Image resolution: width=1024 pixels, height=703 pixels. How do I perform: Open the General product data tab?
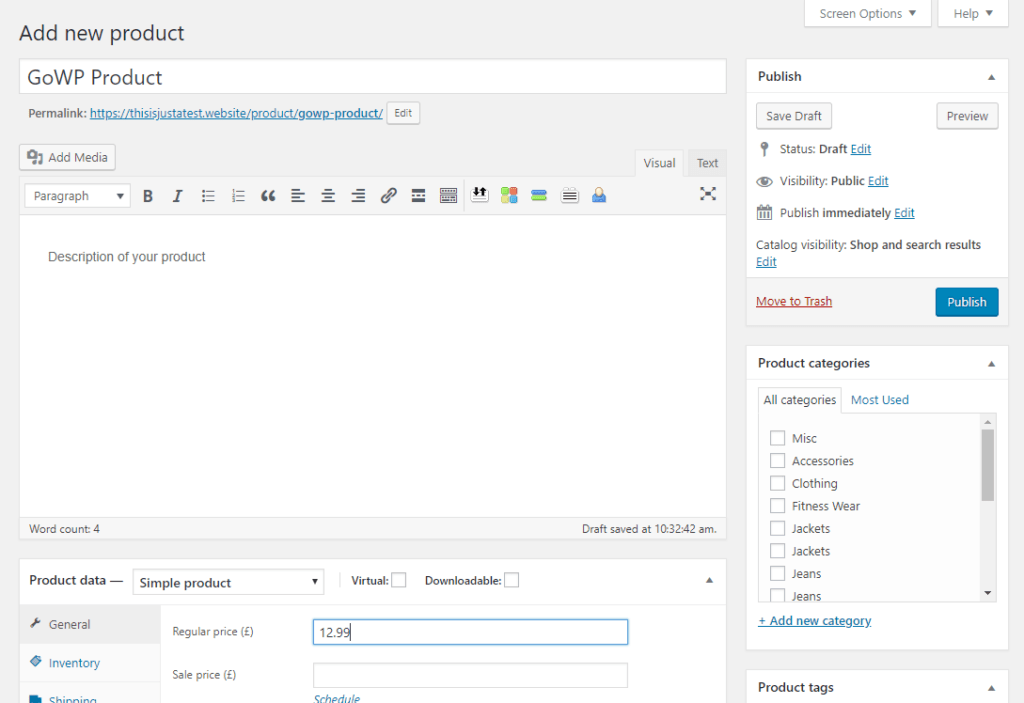tap(90, 624)
